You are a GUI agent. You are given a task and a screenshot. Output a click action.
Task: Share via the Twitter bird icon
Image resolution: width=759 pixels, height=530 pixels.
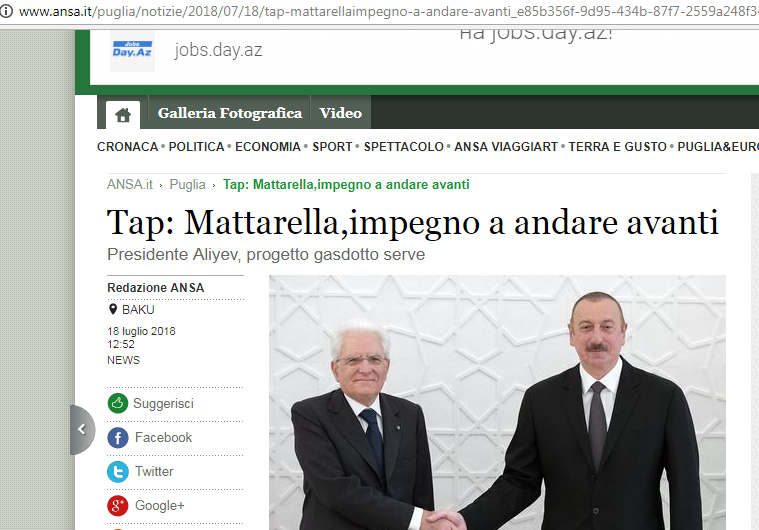point(118,472)
